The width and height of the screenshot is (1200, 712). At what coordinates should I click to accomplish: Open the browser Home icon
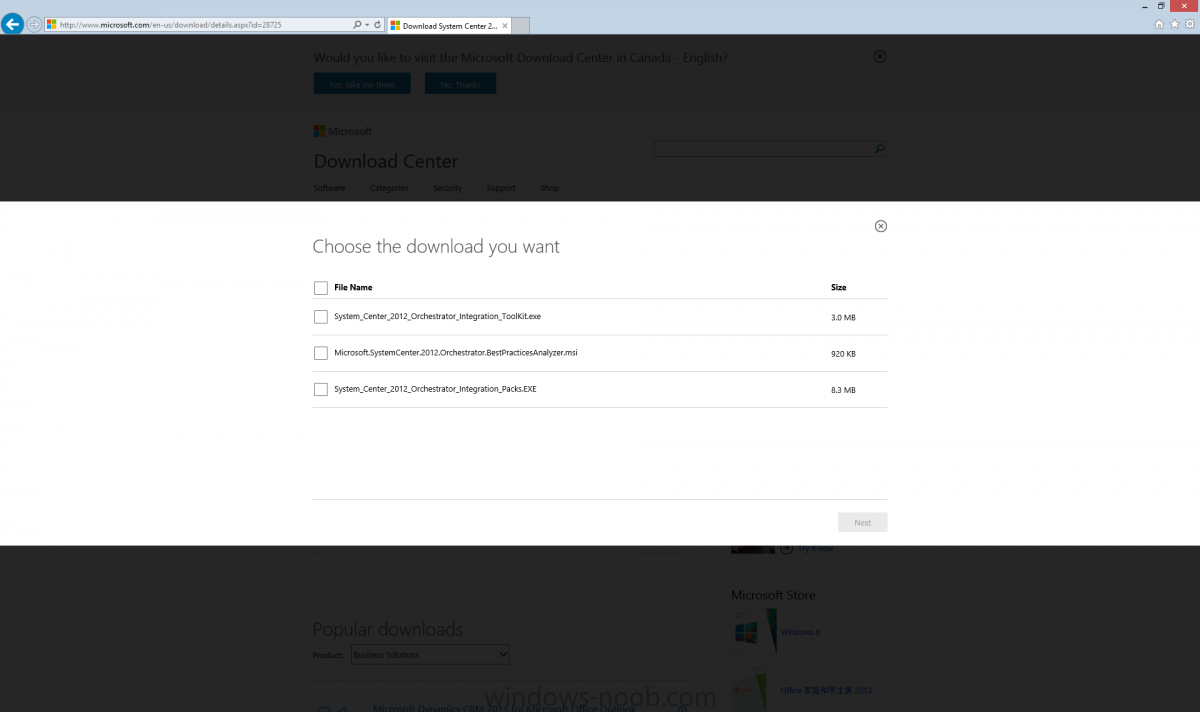1159,25
